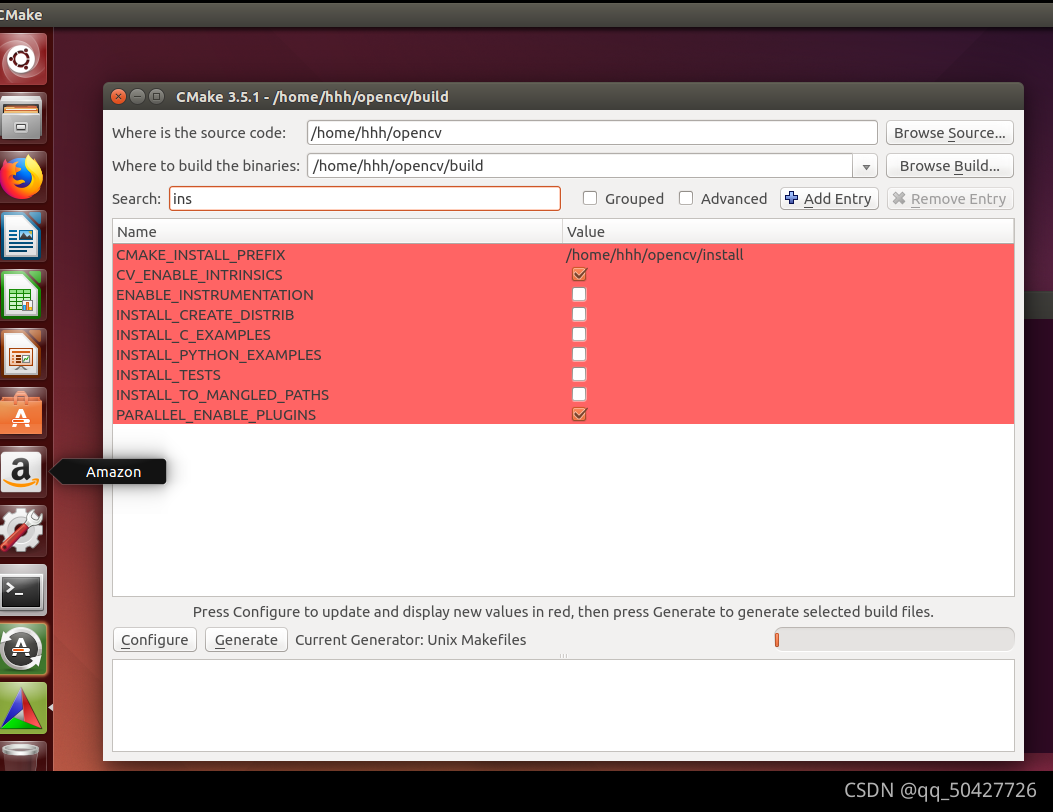Click the plus icon on Add Entry

coord(792,198)
